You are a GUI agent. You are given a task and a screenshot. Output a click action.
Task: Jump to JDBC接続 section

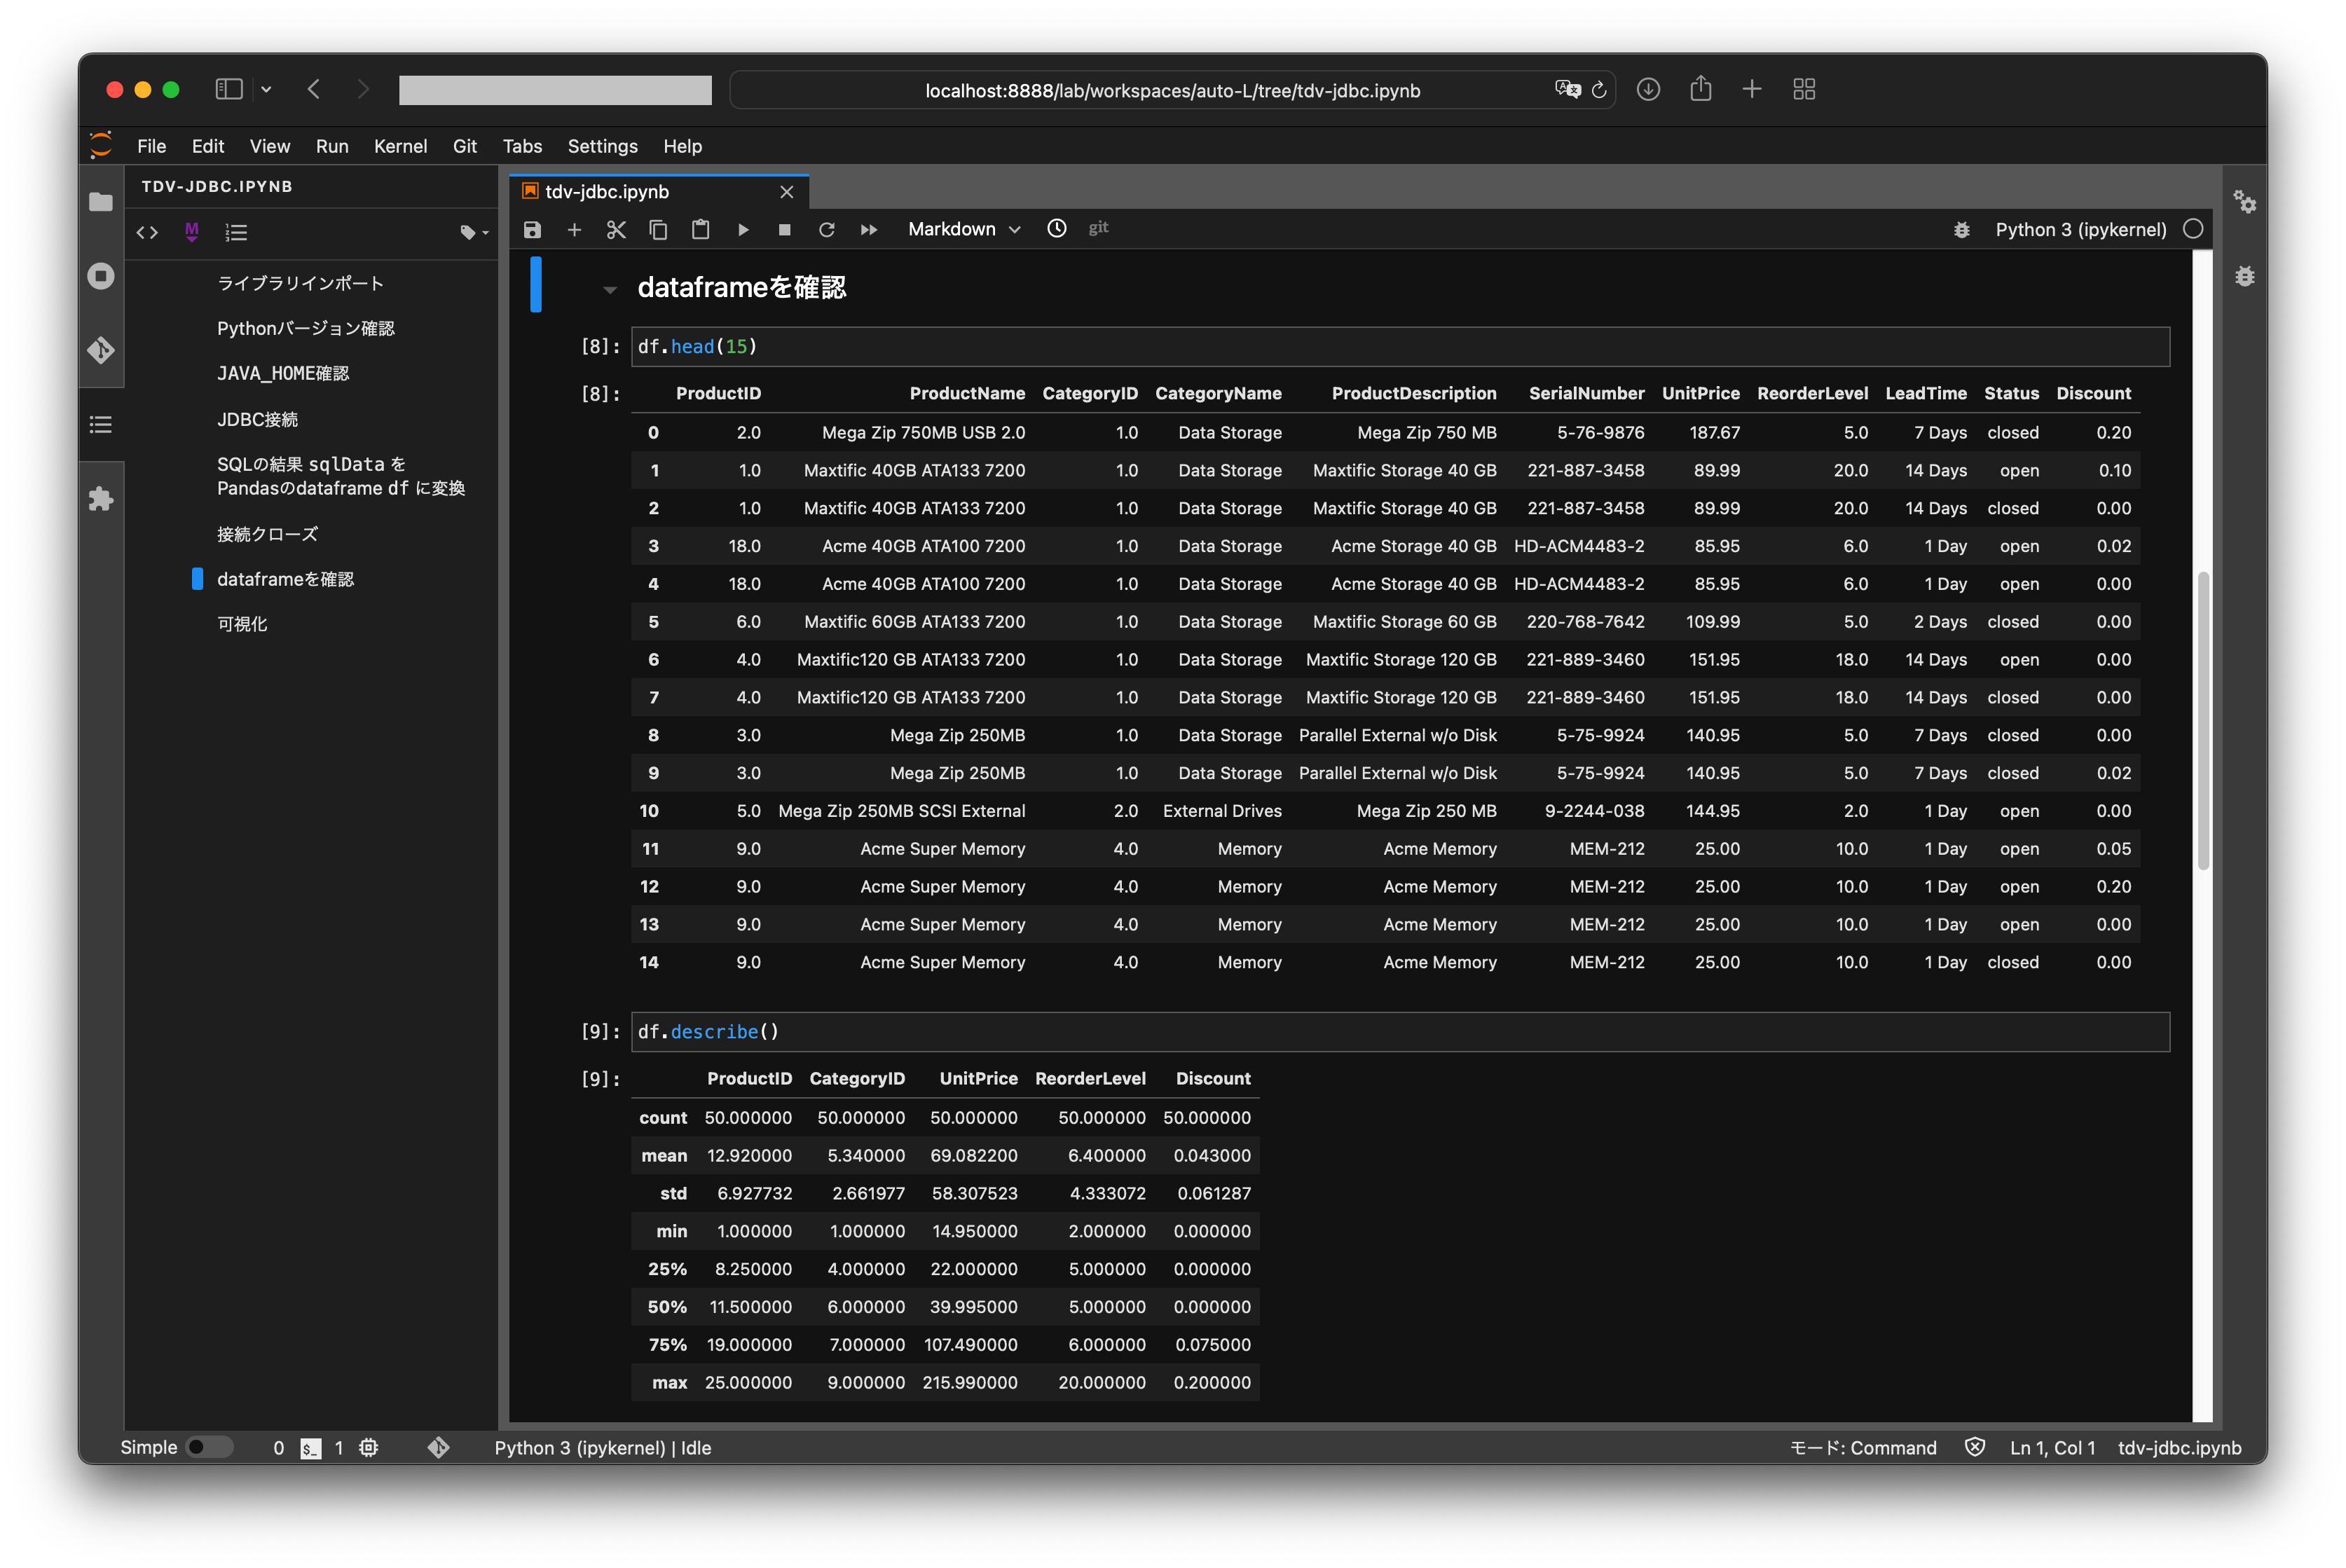click(x=257, y=419)
